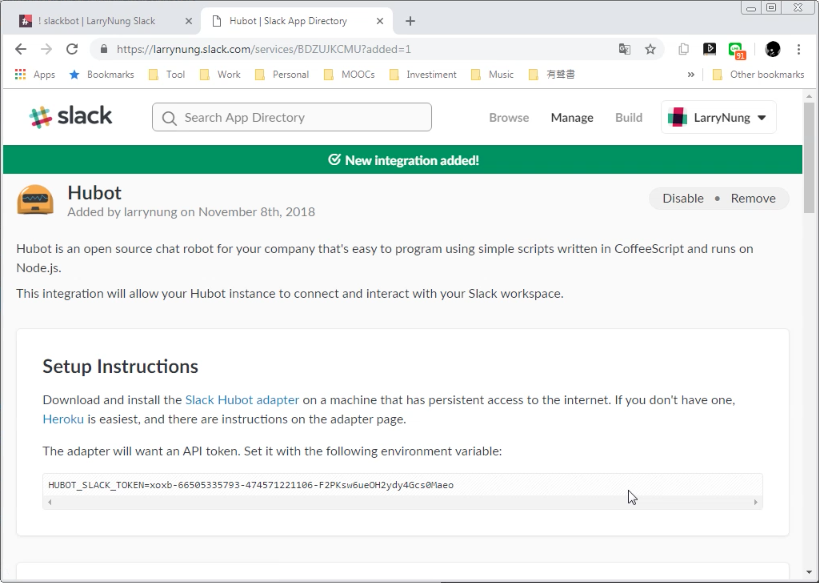Click the browser back arrow
The width and height of the screenshot is (819, 583).
(x=21, y=49)
